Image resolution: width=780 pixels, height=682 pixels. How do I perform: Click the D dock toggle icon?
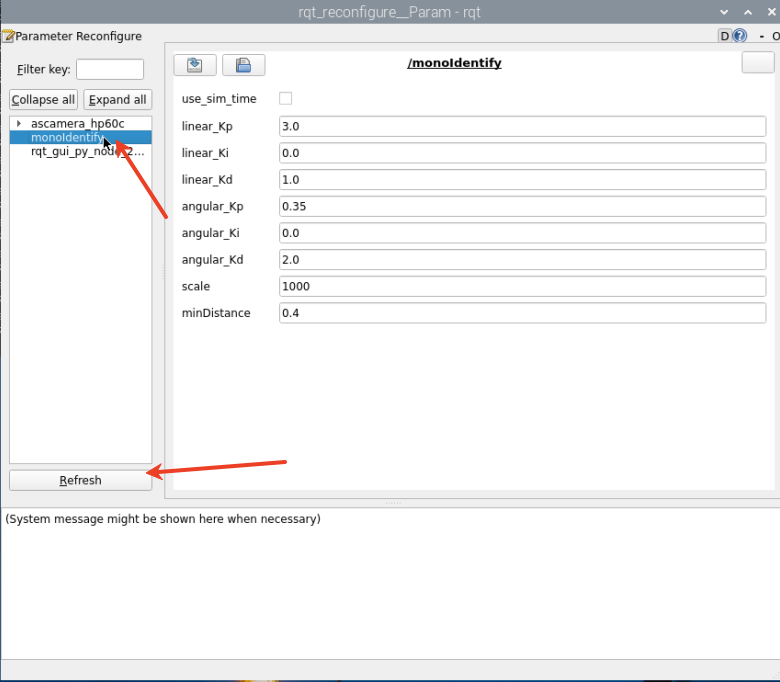pyautogui.click(x=725, y=36)
